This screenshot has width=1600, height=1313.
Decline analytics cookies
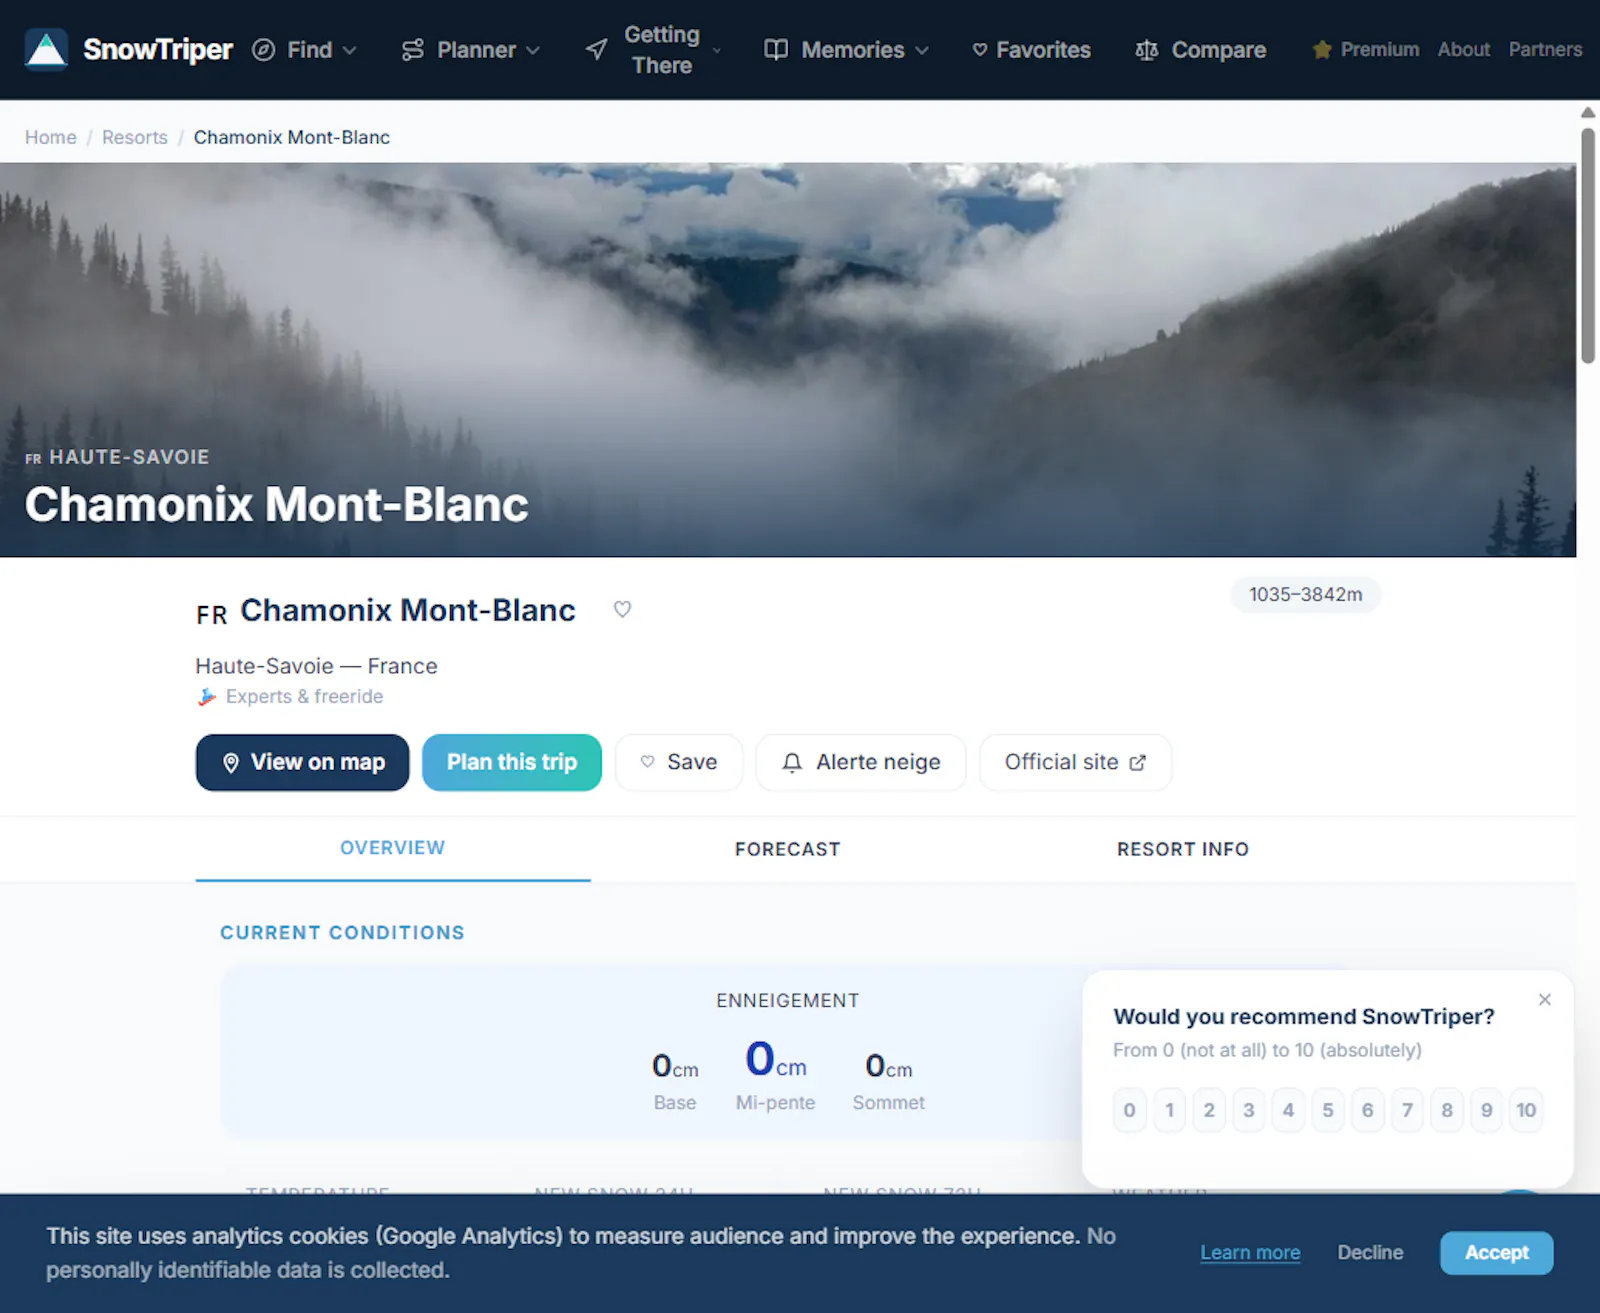[1370, 1253]
